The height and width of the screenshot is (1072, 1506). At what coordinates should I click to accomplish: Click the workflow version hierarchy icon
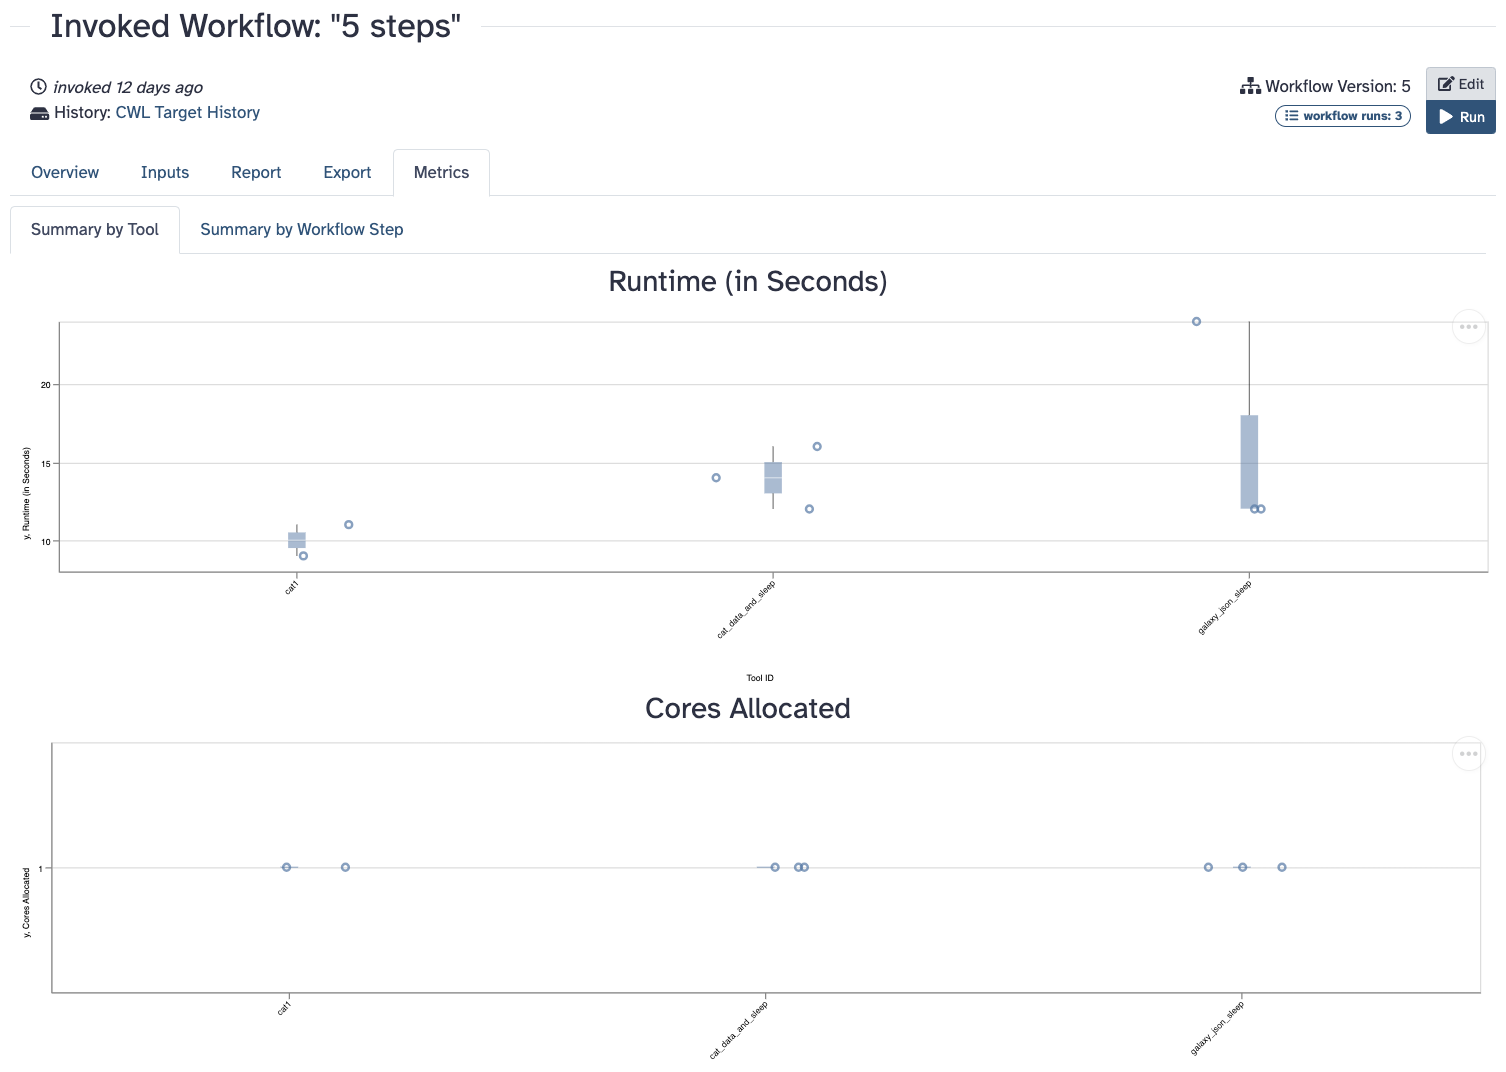pyautogui.click(x=1251, y=86)
